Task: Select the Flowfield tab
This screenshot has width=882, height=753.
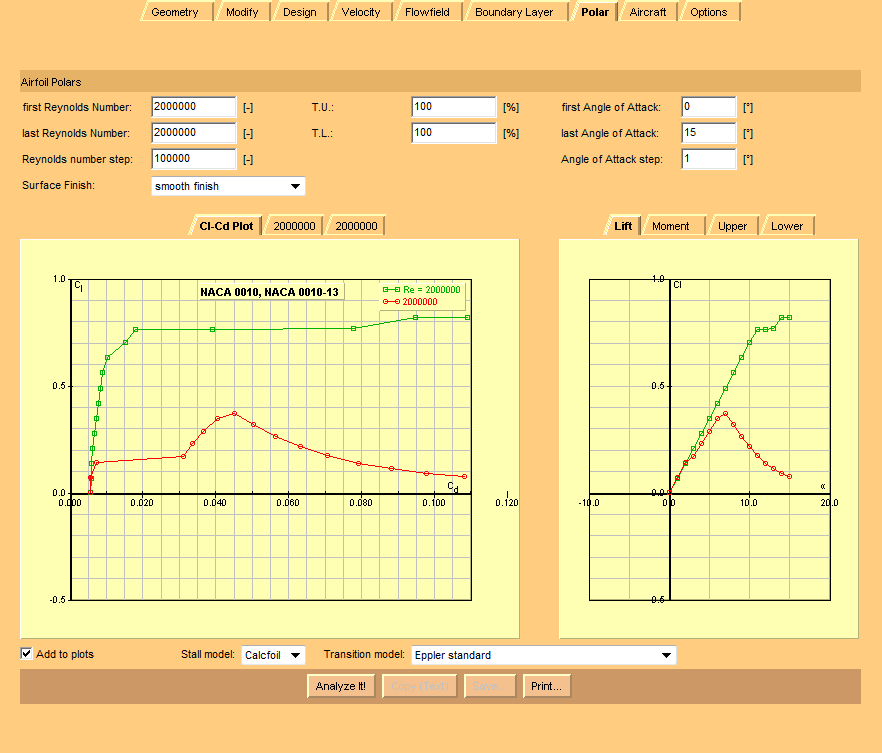Action: pos(427,12)
